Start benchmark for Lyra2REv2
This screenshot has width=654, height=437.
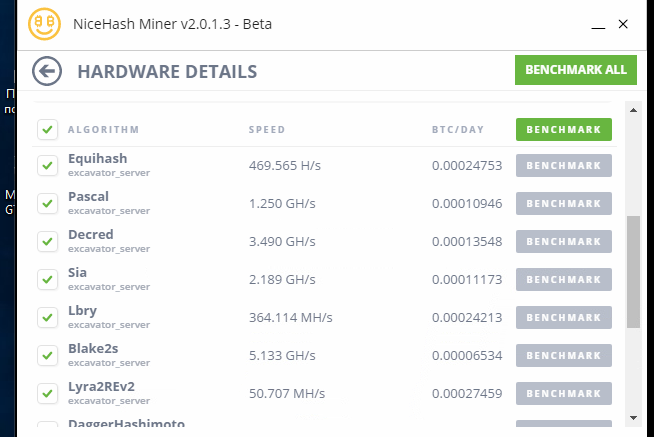pyautogui.click(x=563, y=394)
